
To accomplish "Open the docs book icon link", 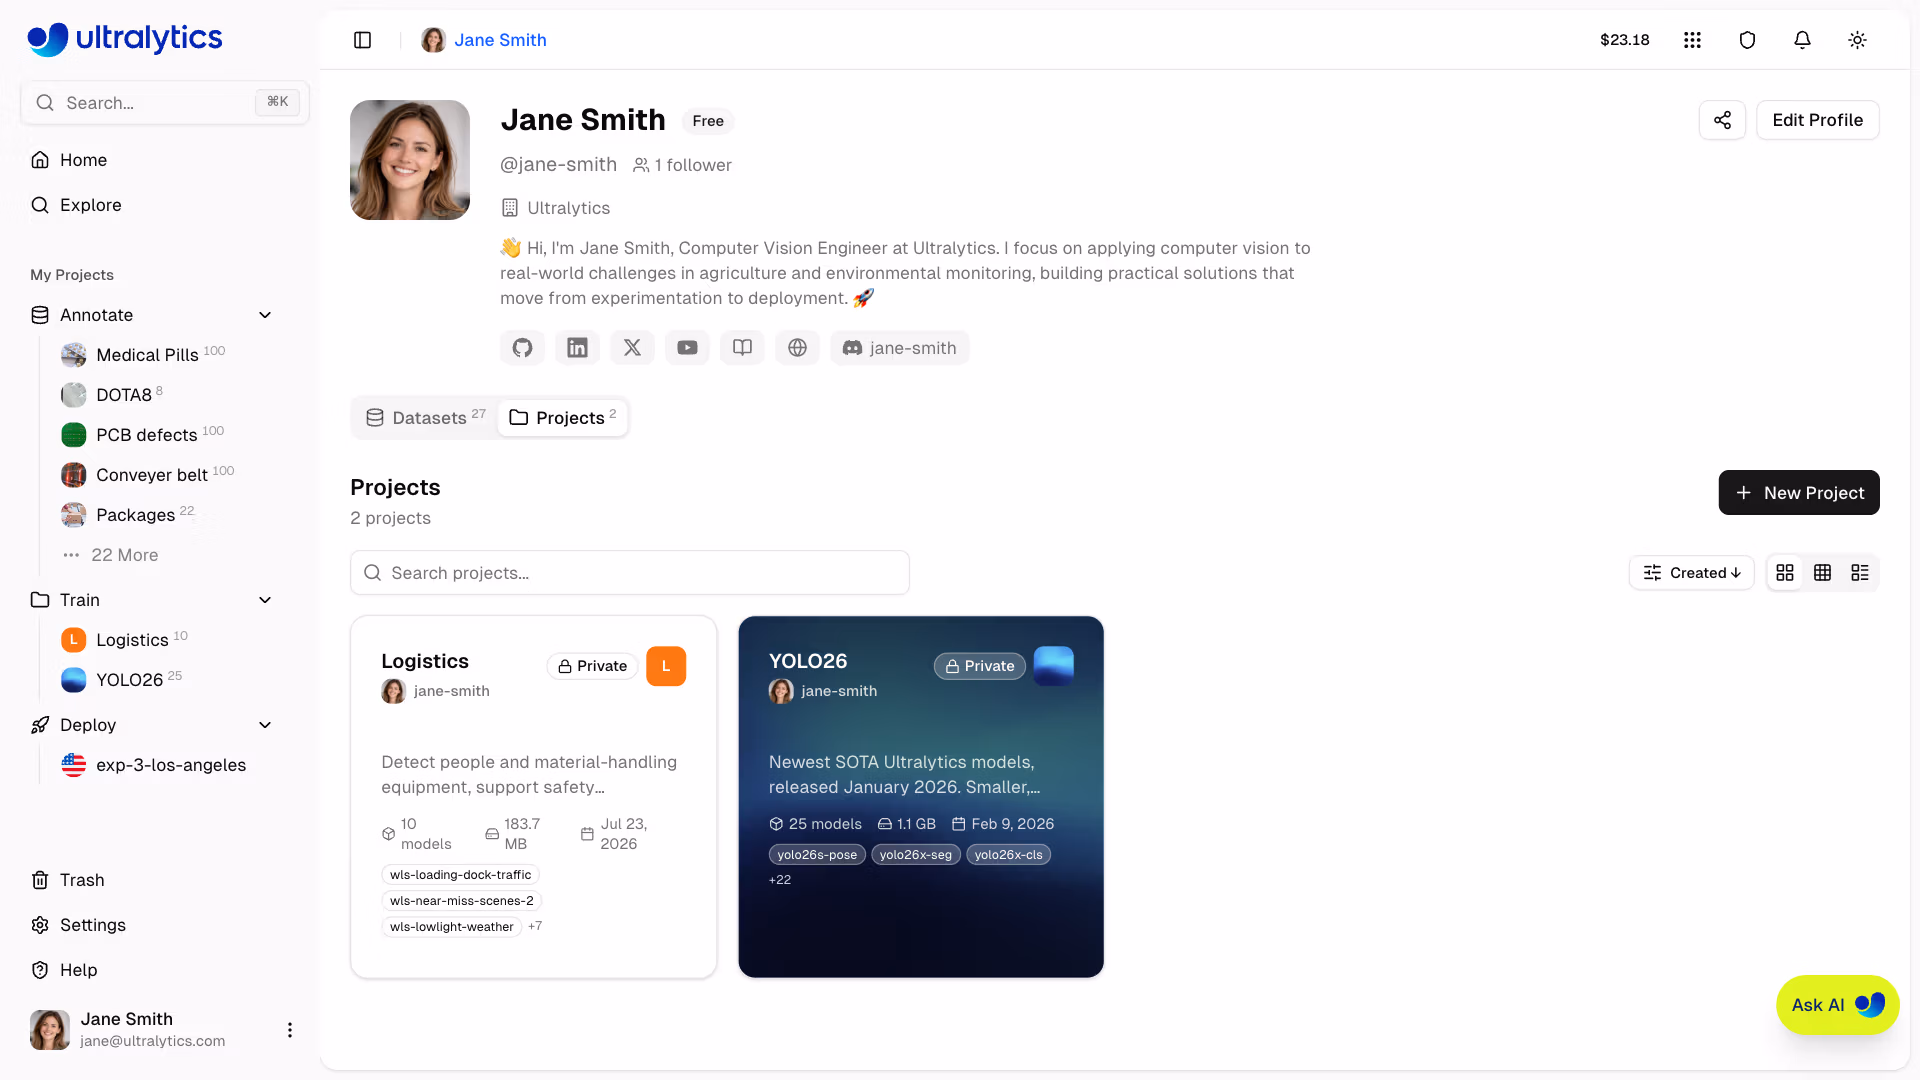I will [742, 348].
